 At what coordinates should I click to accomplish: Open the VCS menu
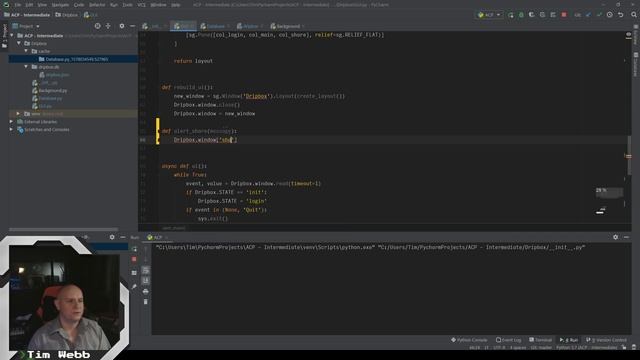[x=141, y=5]
